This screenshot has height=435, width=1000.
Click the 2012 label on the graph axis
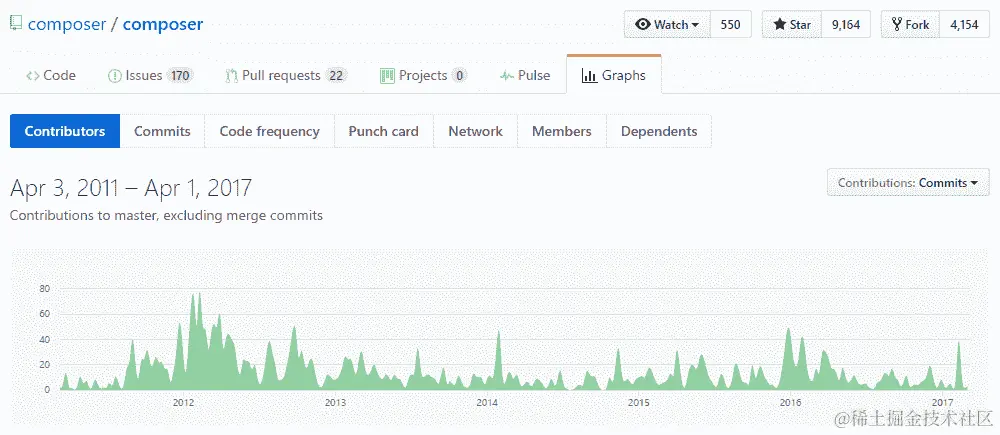[x=183, y=403]
